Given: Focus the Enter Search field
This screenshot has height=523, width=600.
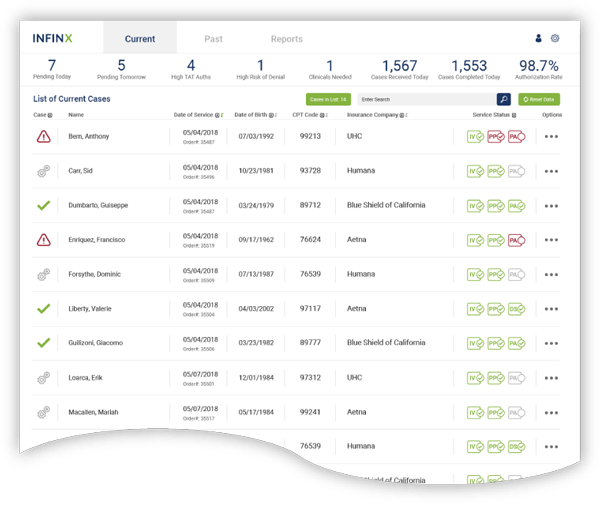Looking at the screenshot, I should click(x=427, y=99).
